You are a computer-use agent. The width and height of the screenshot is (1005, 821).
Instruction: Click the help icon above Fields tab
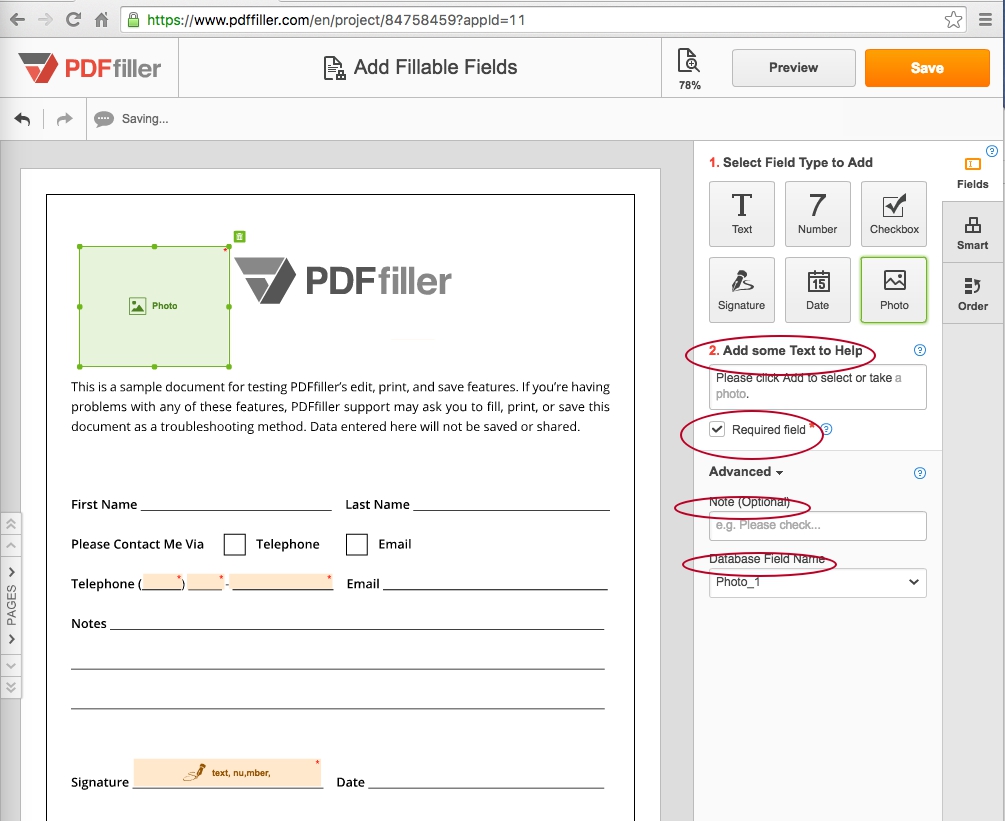click(x=992, y=151)
